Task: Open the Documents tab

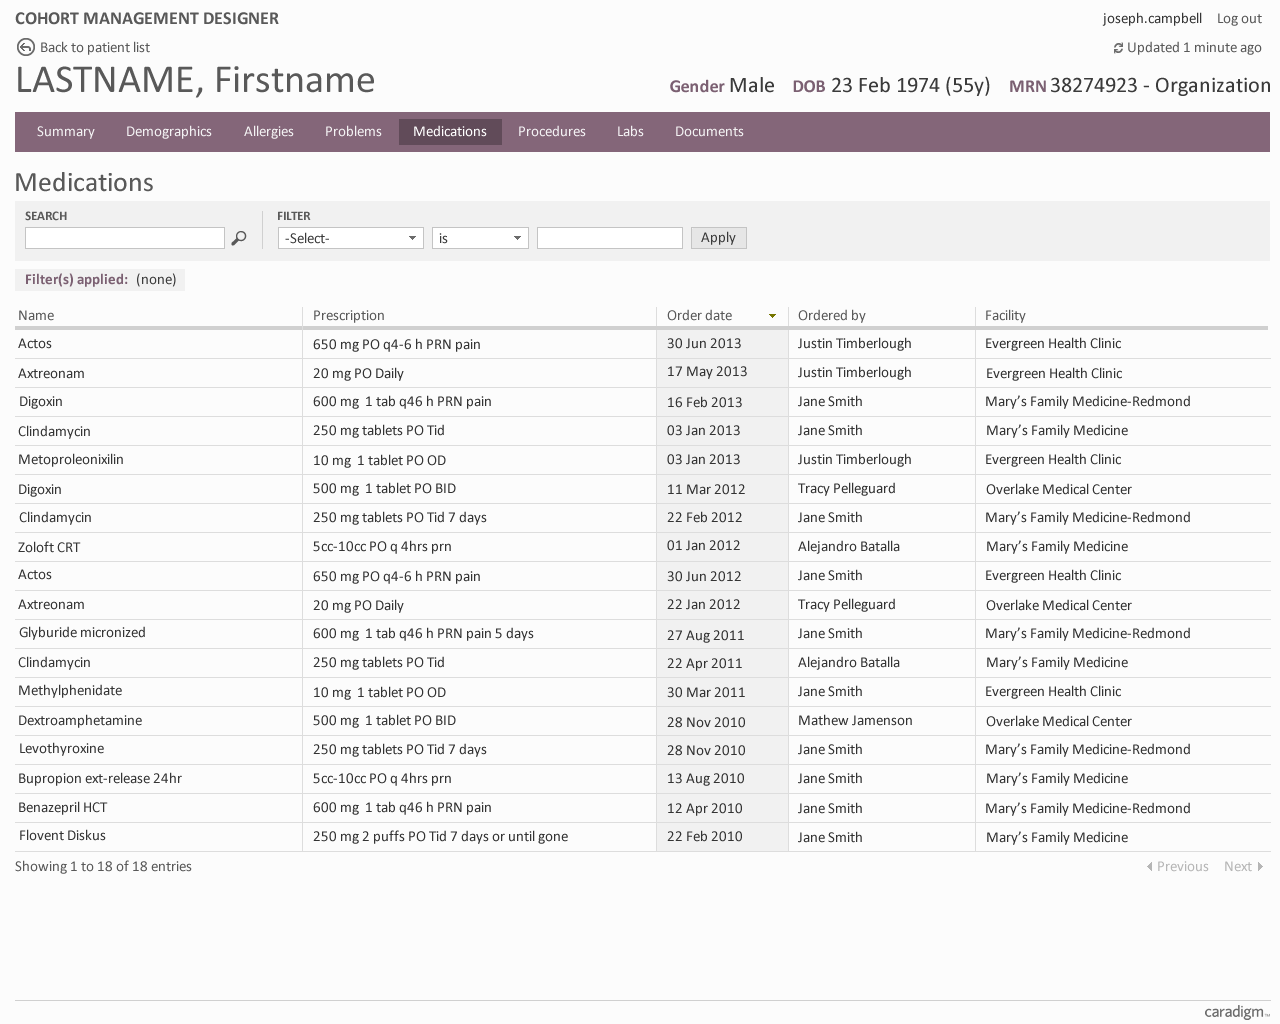Action: tap(709, 131)
